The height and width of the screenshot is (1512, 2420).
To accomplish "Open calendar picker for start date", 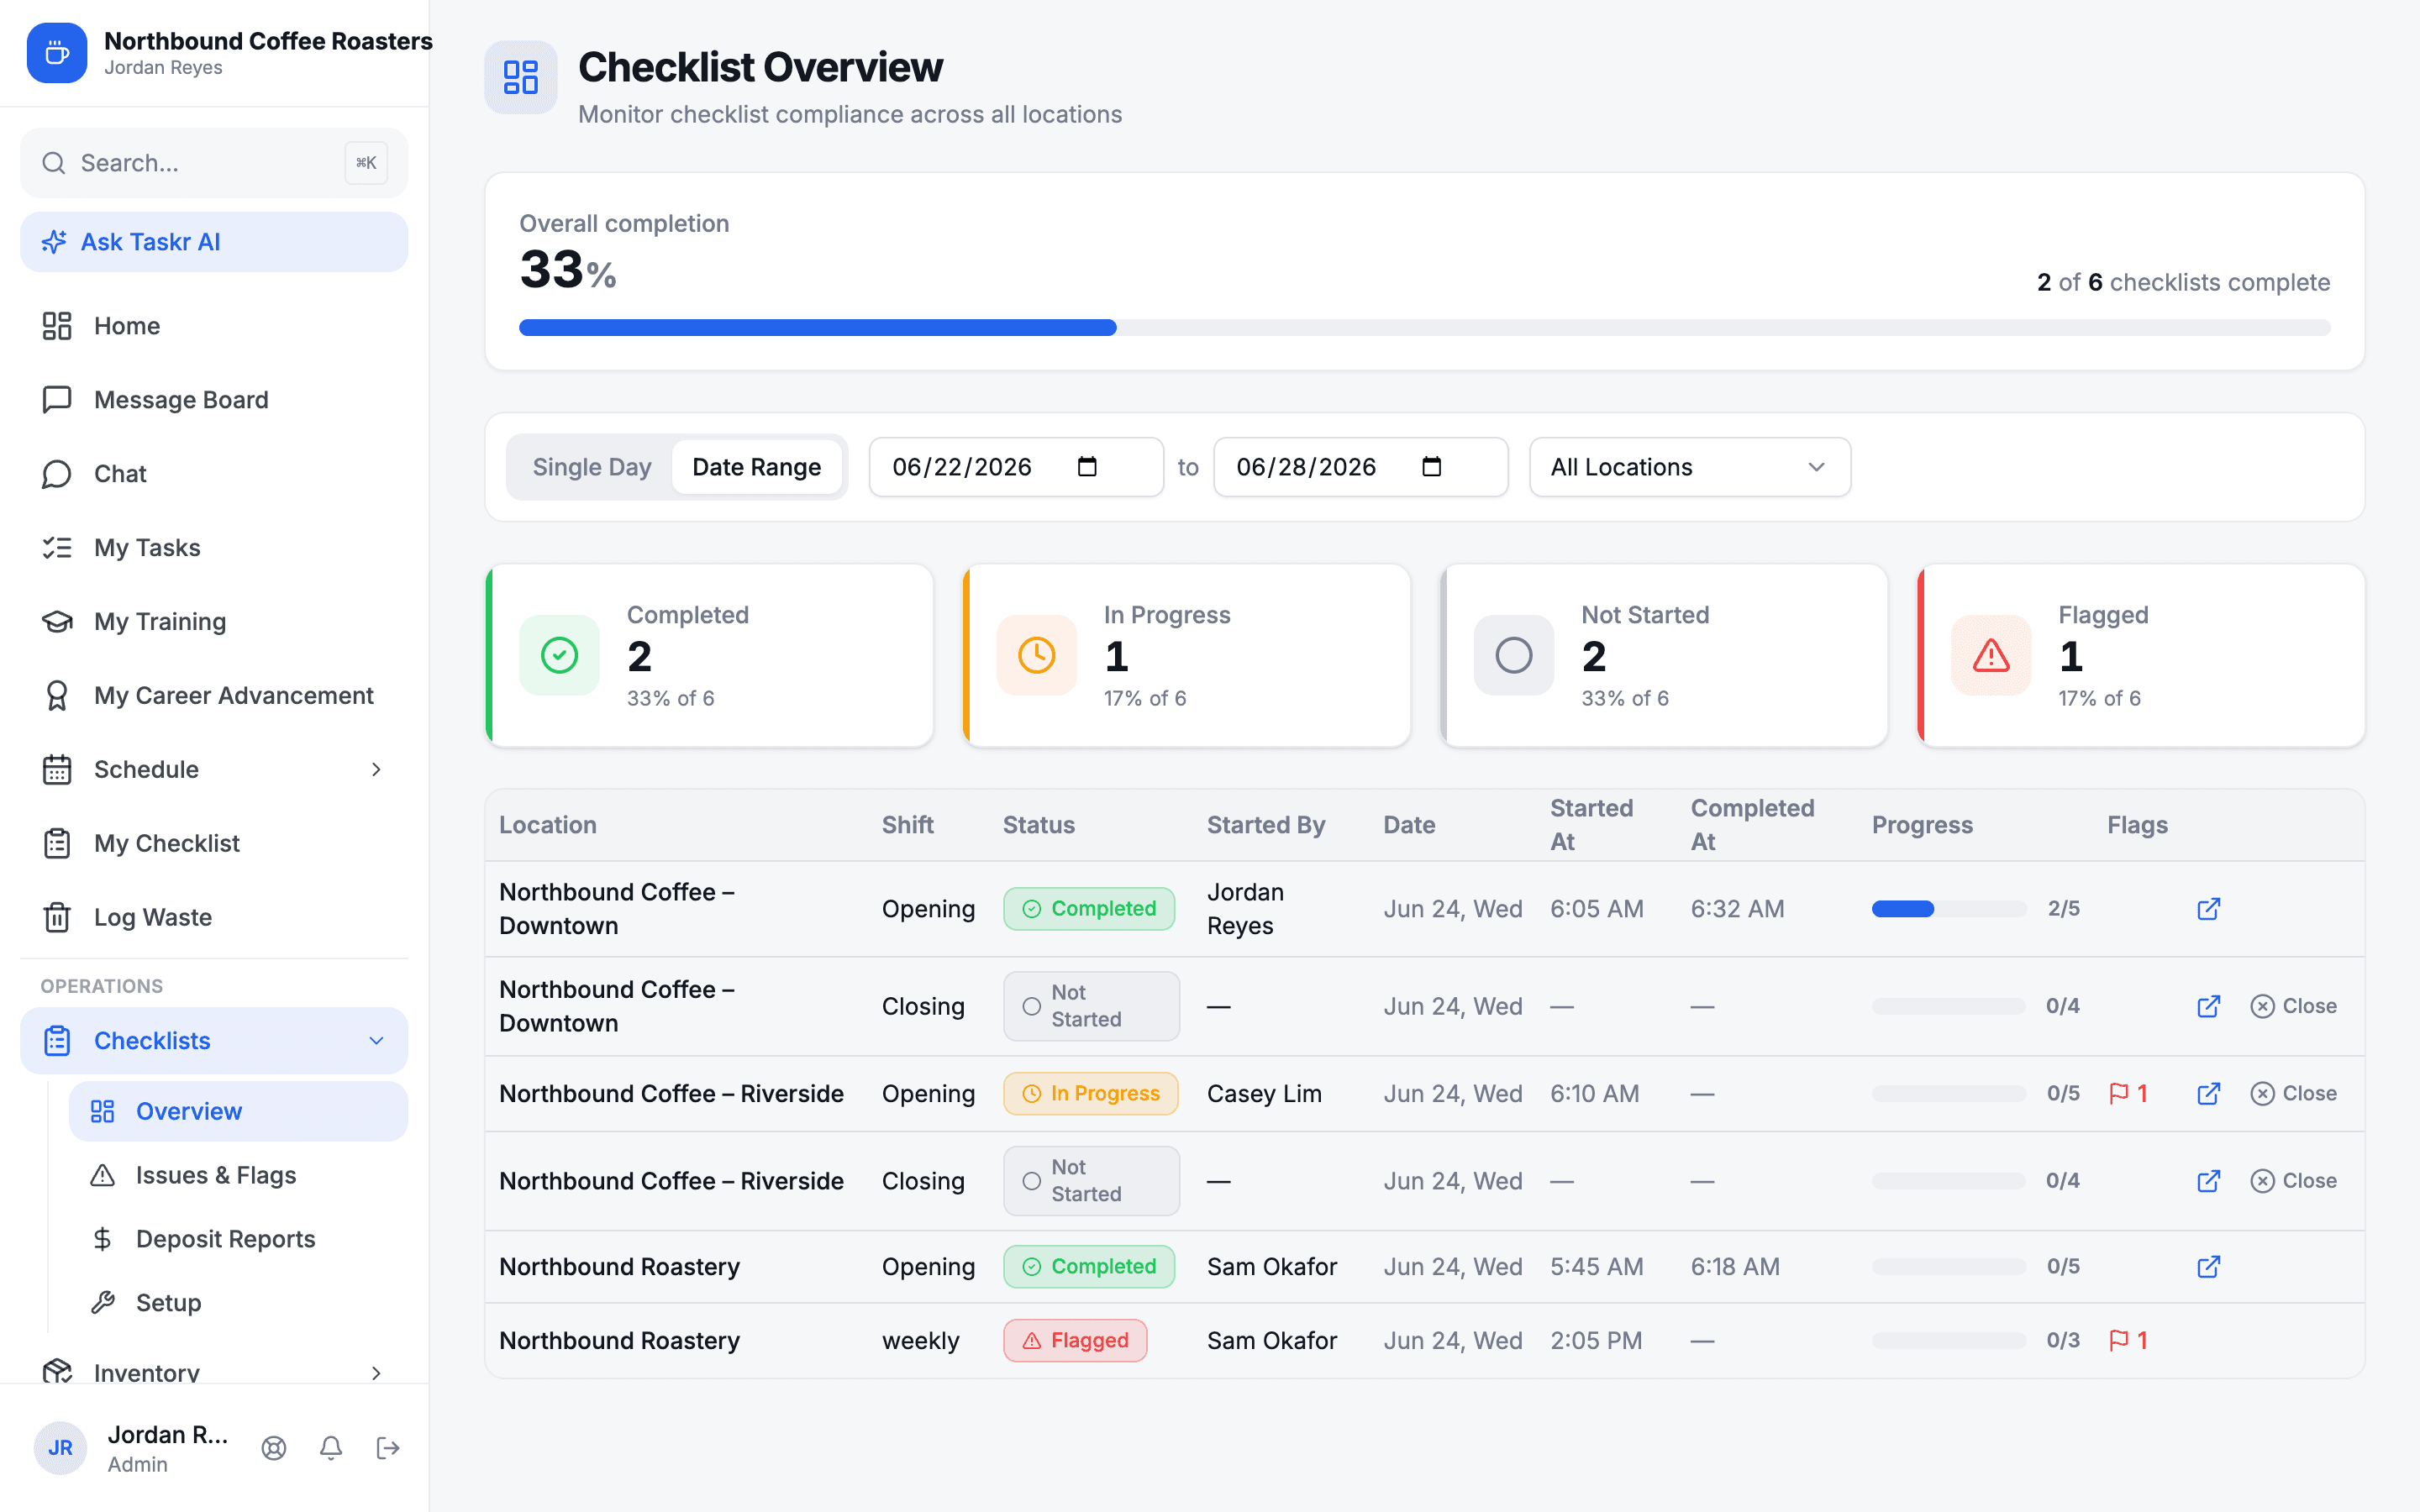I will 1087,467.
